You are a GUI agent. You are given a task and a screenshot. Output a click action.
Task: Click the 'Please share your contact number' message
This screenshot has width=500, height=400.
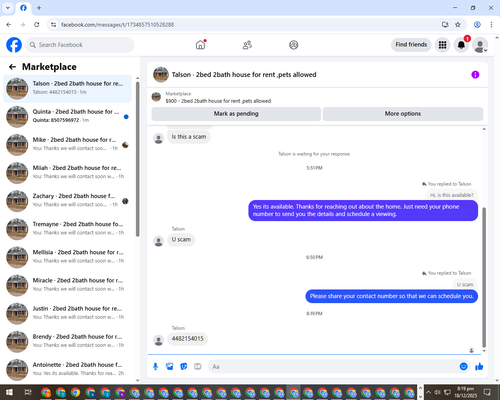392,296
